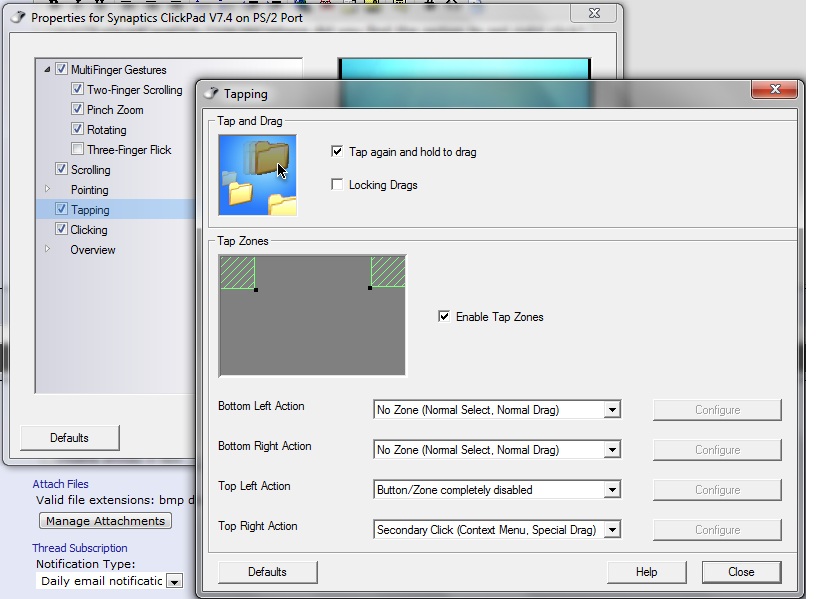Click the Synaptics icon in Properties title bar
819x599 pixels.
pos(18,17)
